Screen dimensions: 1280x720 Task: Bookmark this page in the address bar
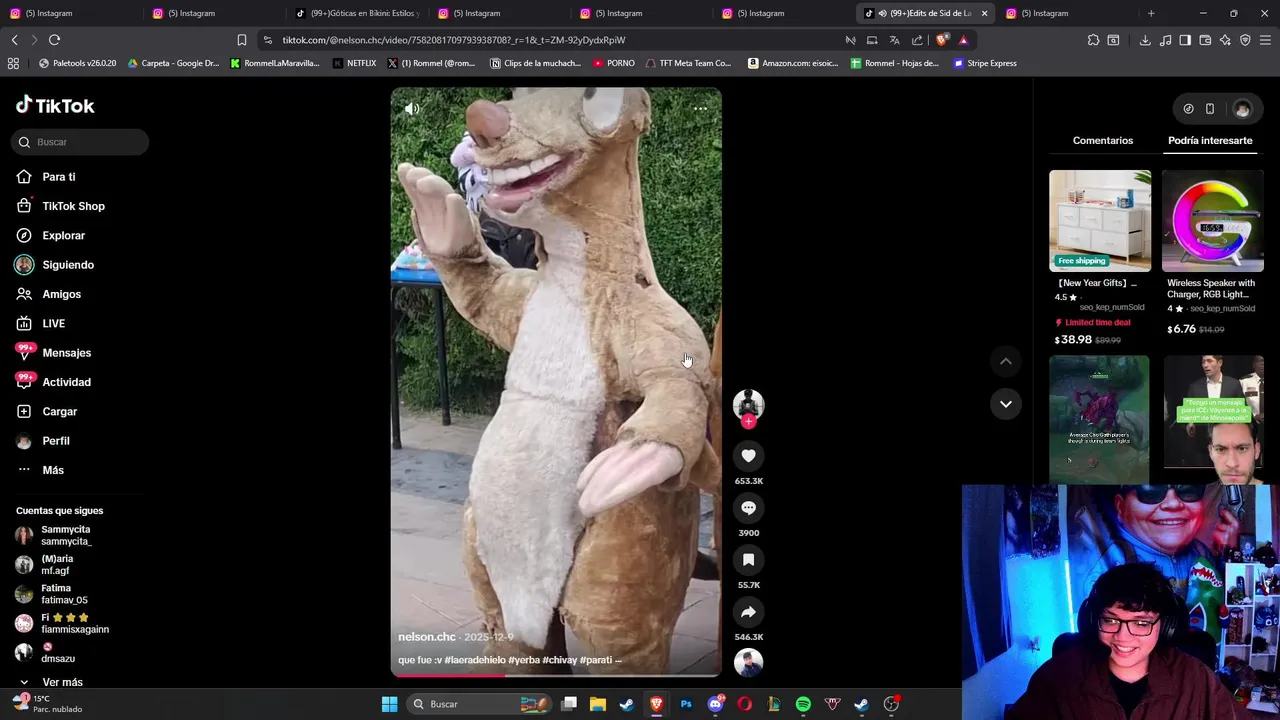tap(241, 40)
